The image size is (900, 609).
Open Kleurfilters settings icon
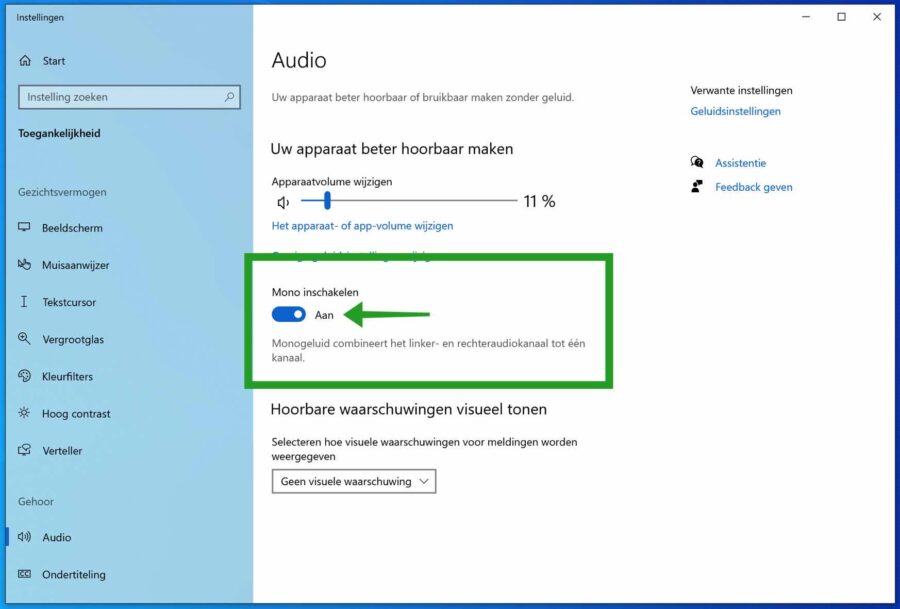(x=24, y=376)
